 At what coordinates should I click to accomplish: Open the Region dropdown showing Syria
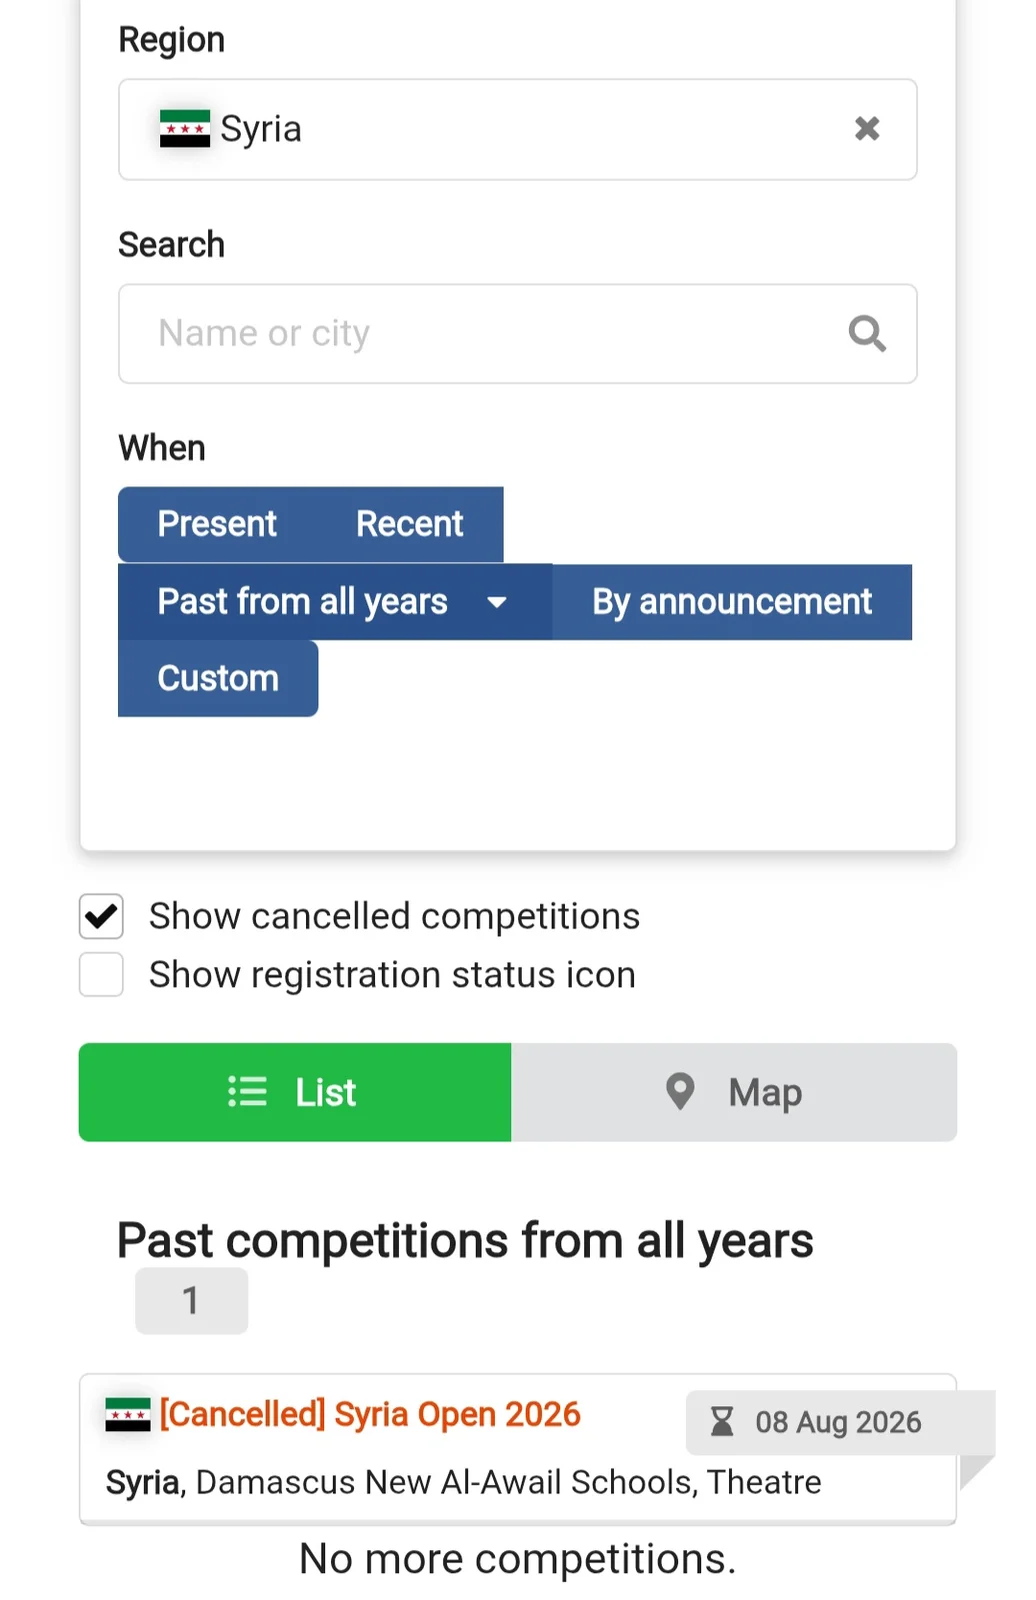[x=518, y=130]
